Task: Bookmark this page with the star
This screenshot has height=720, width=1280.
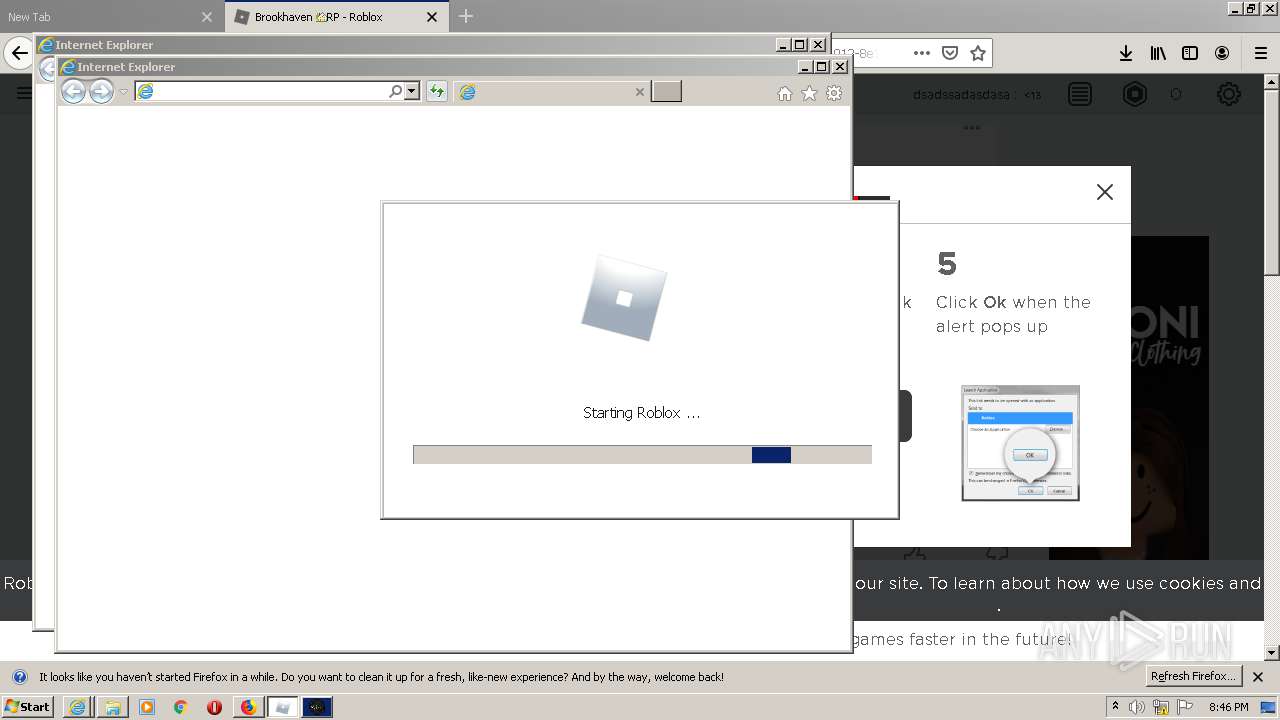Action: coord(978,53)
